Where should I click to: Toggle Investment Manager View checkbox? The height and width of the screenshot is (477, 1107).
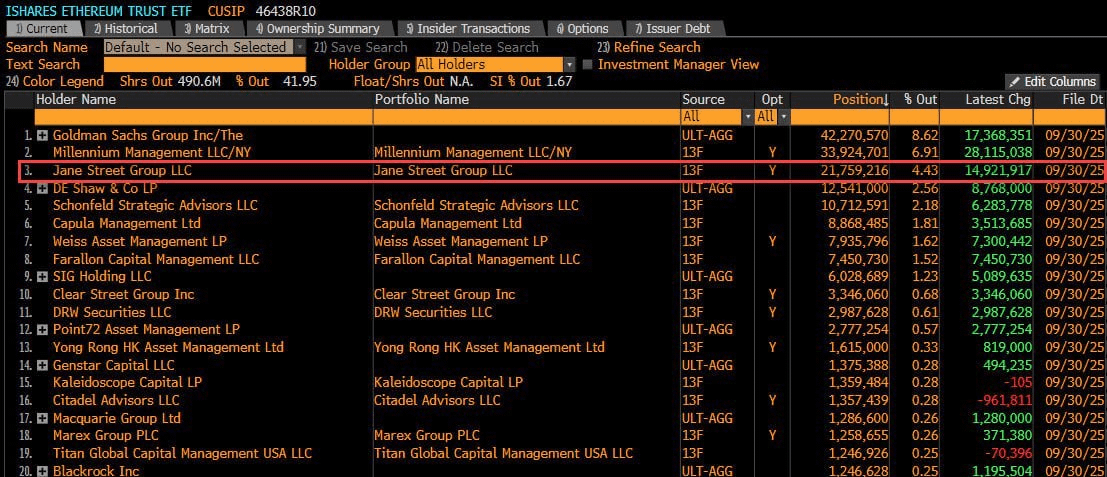587,64
